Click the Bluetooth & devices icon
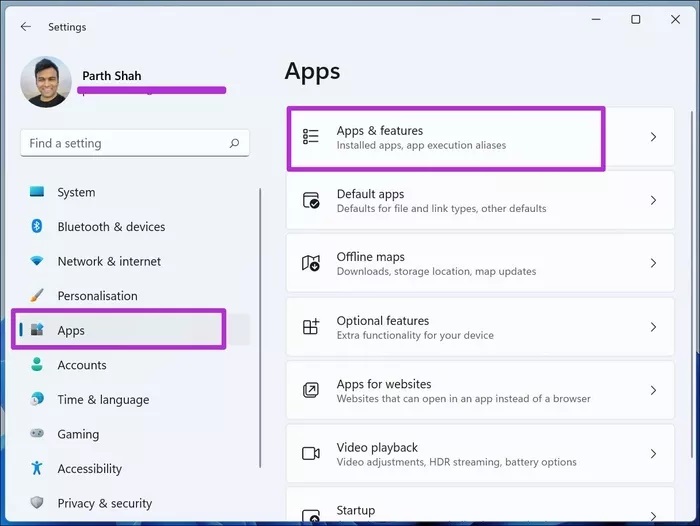Screen dimensions: 700x526 click(x=37, y=227)
